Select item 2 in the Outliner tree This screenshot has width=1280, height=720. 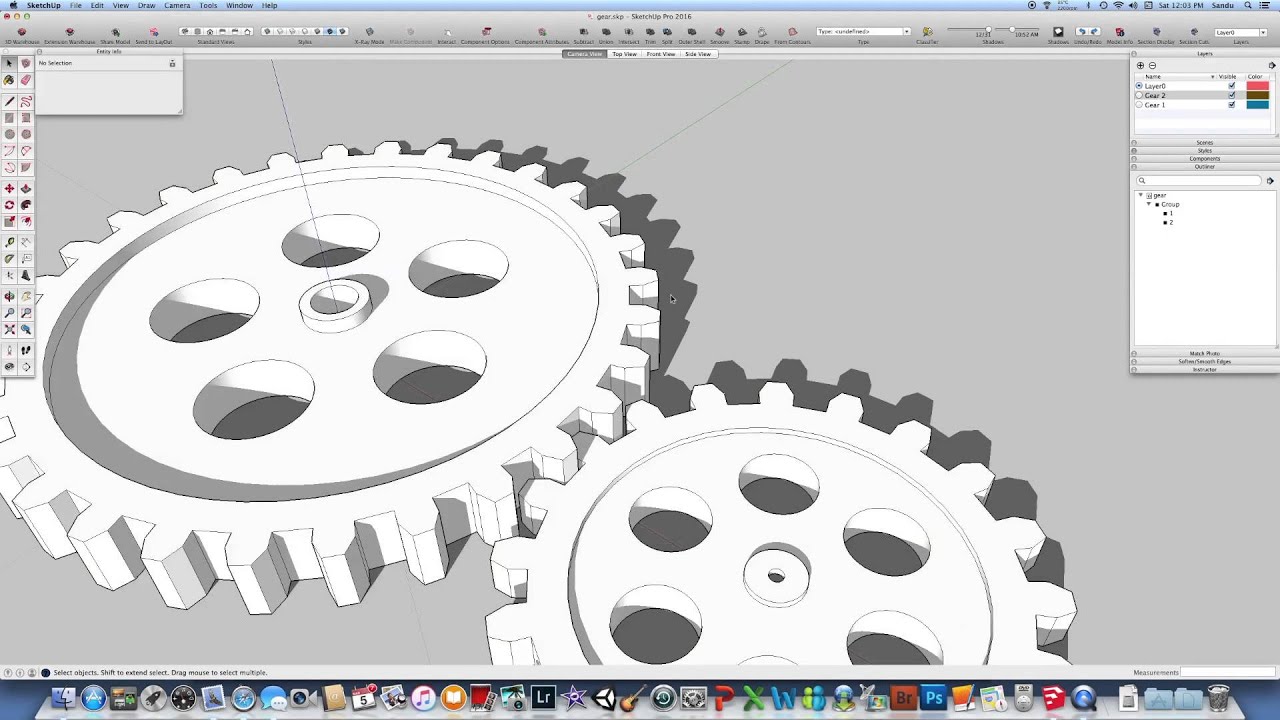[x=1169, y=222]
